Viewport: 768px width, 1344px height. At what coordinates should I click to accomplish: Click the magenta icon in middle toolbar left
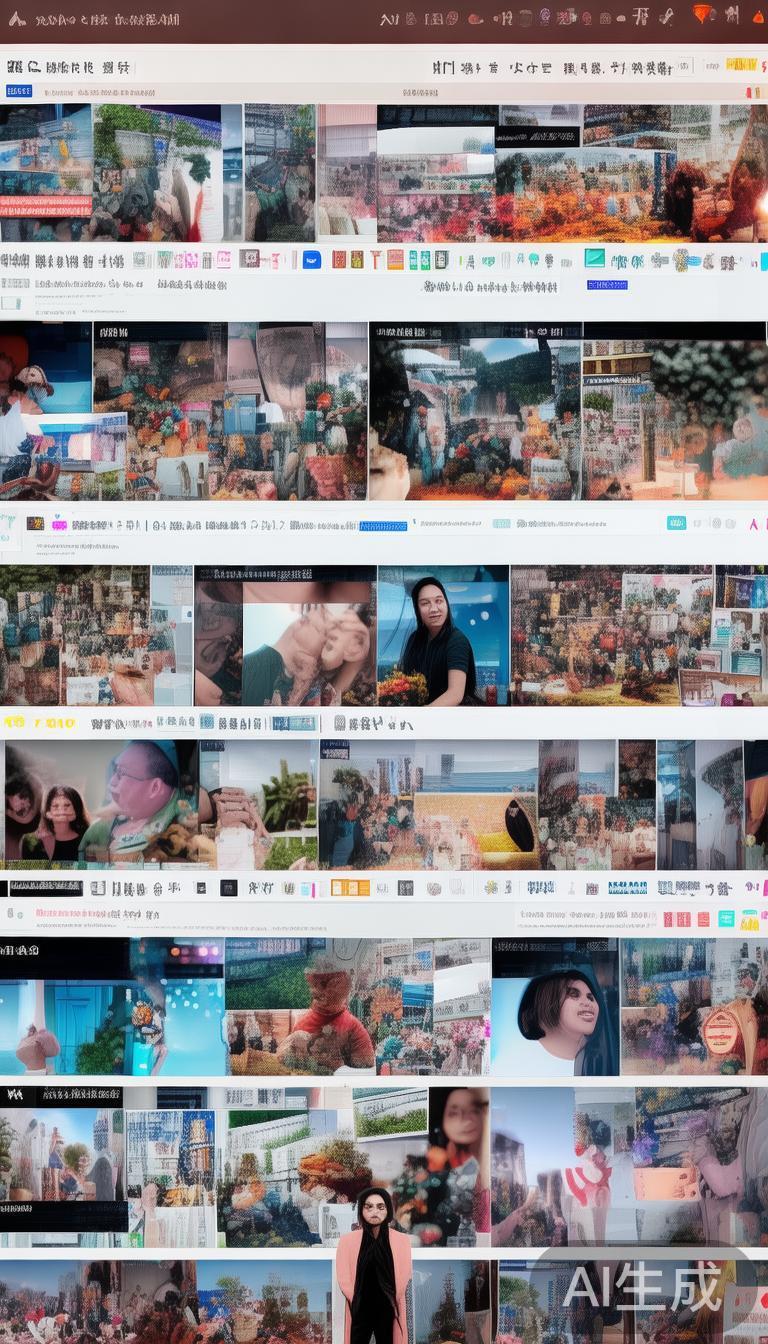pos(59,523)
